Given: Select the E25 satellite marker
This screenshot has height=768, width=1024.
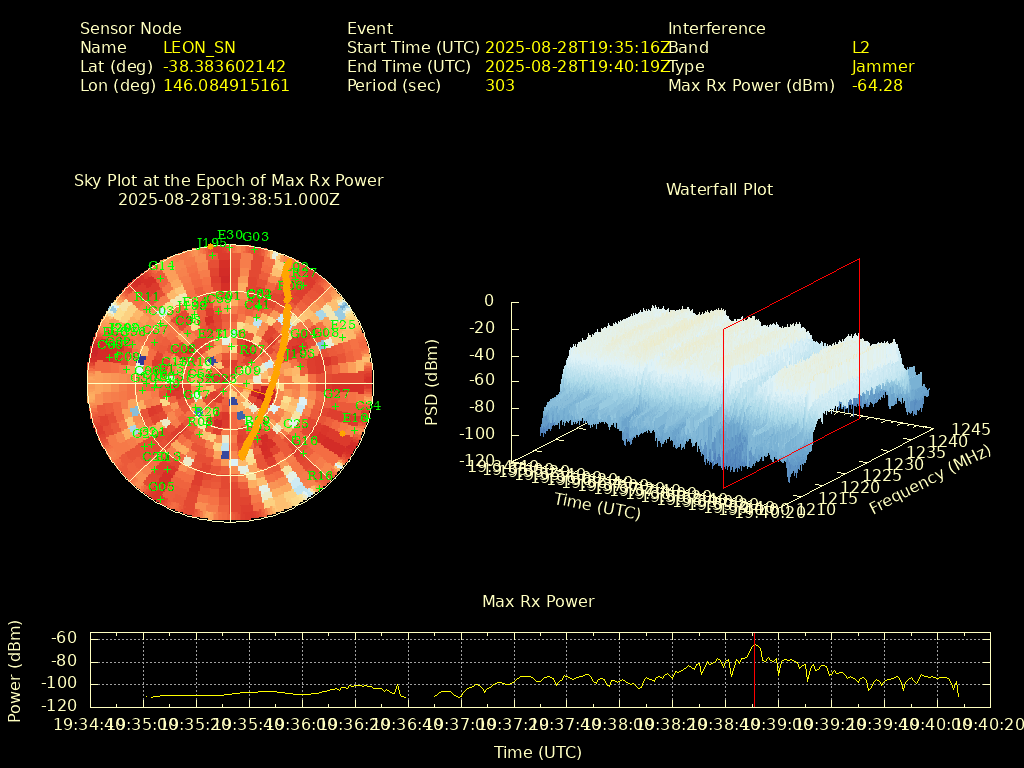Looking at the screenshot, I should click(342, 325).
